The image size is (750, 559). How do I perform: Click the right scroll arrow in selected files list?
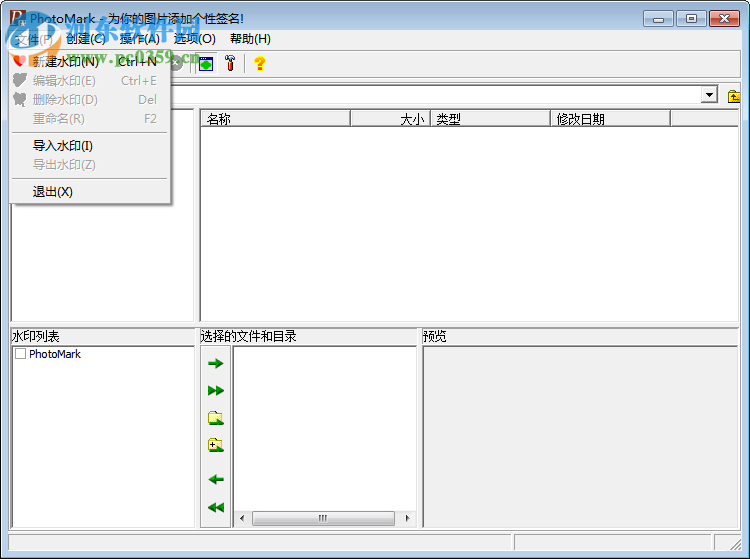408,518
